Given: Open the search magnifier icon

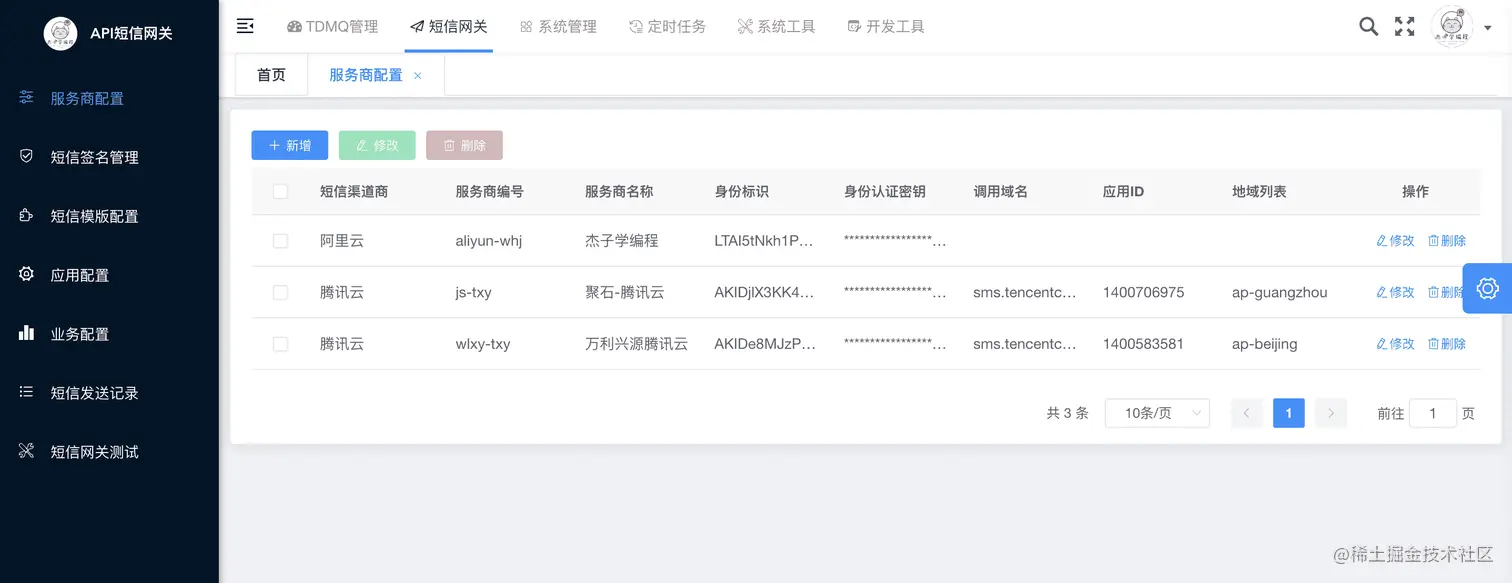Looking at the screenshot, I should coord(1368,26).
